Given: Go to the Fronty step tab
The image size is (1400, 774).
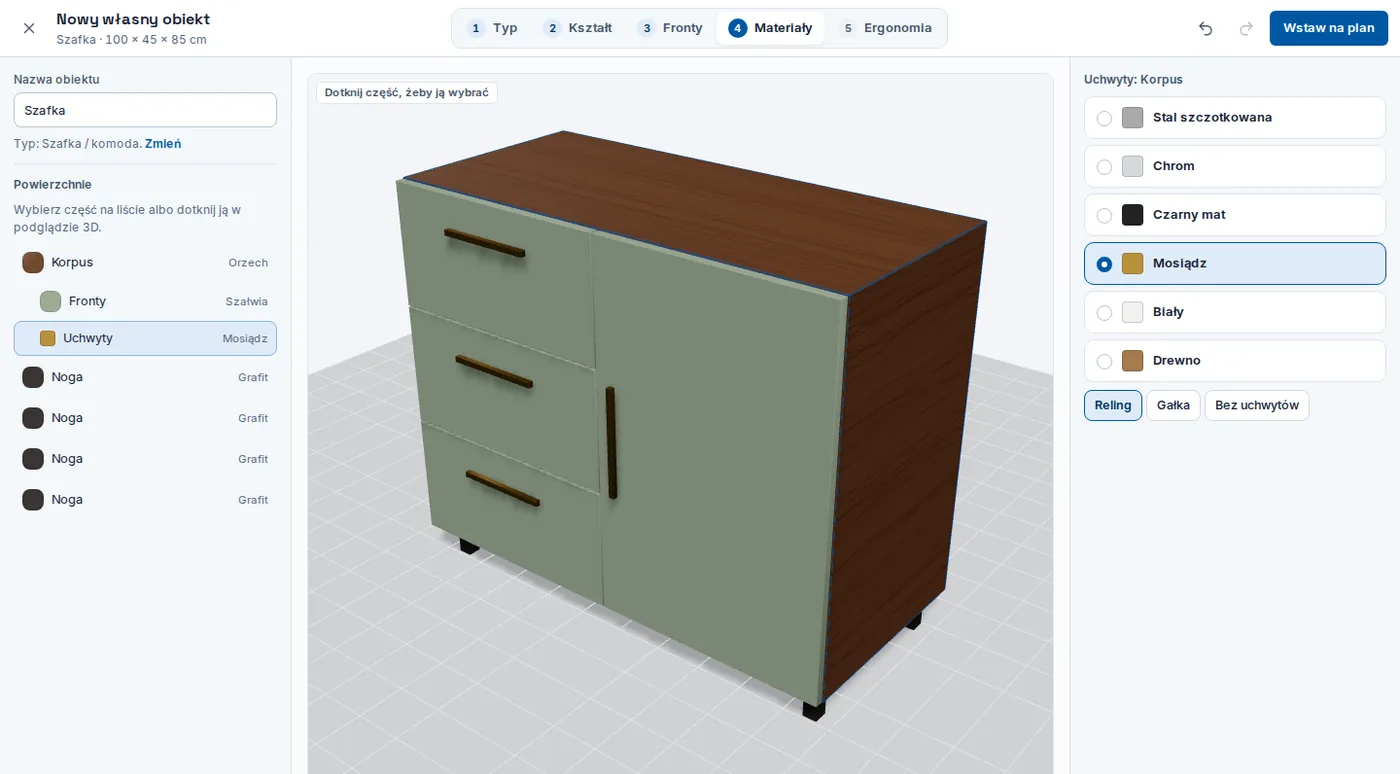Looking at the screenshot, I should [671, 28].
